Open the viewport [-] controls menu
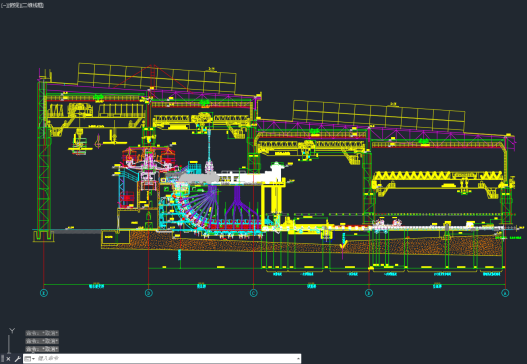The image size is (527, 364). point(3,5)
